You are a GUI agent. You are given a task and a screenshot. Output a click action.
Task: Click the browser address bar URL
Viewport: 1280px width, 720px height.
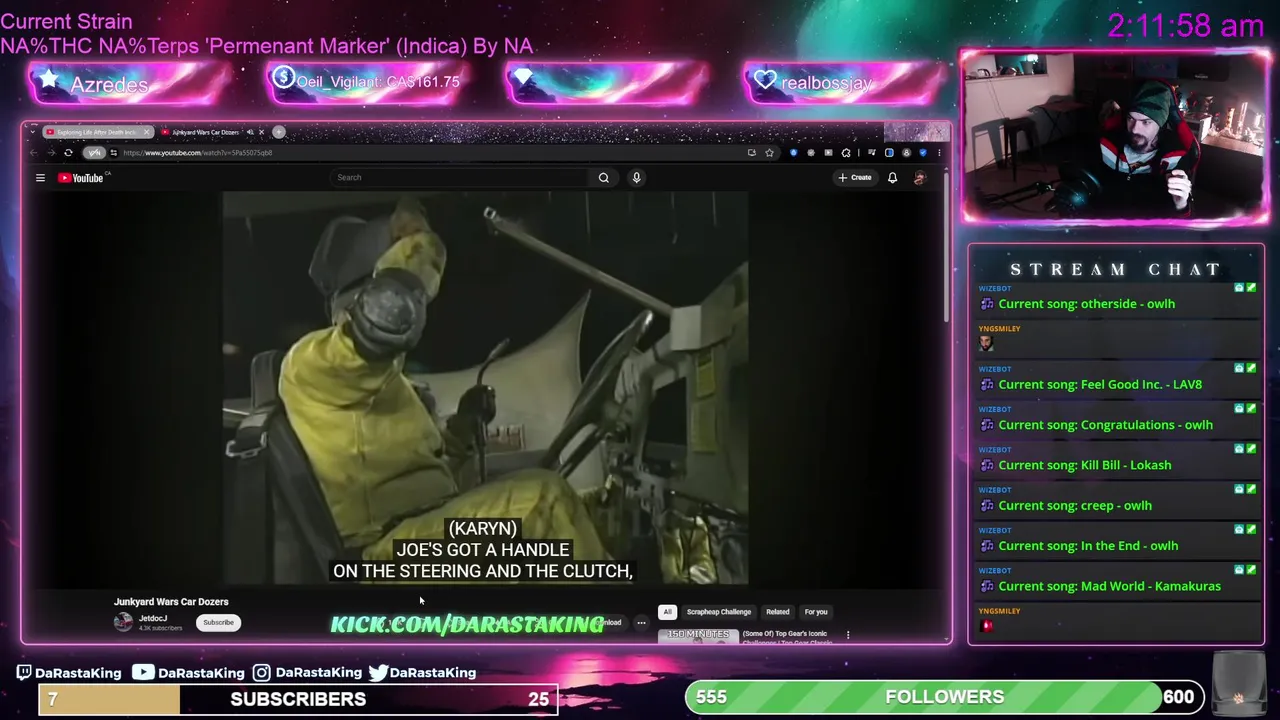198,152
